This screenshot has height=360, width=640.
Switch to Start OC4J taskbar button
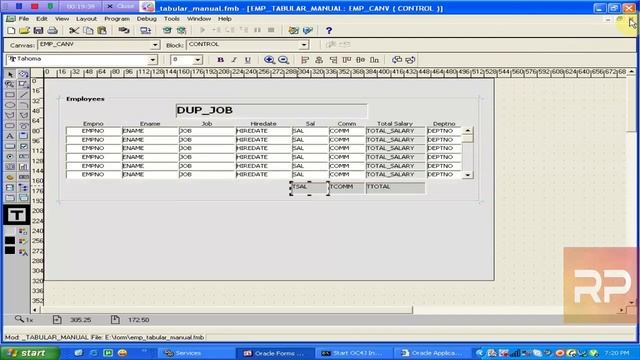tap(354, 353)
